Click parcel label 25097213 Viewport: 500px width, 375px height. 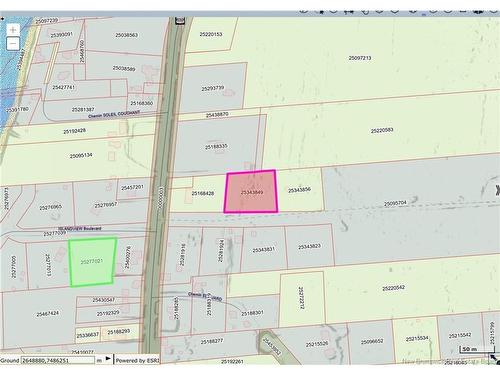pos(360,58)
